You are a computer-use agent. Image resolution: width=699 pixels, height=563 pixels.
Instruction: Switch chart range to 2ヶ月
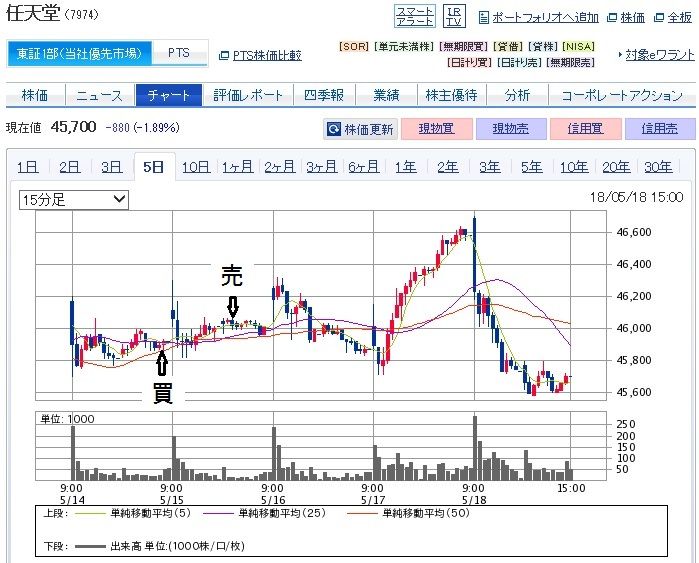click(280, 167)
